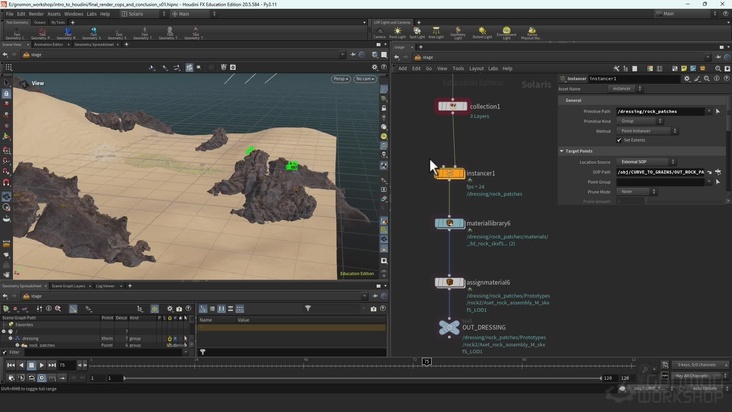The height and width of the screenshot is (412, 732).
Task: Open the Solaris desktop selector dropdown
Action: tap(143, 14)
